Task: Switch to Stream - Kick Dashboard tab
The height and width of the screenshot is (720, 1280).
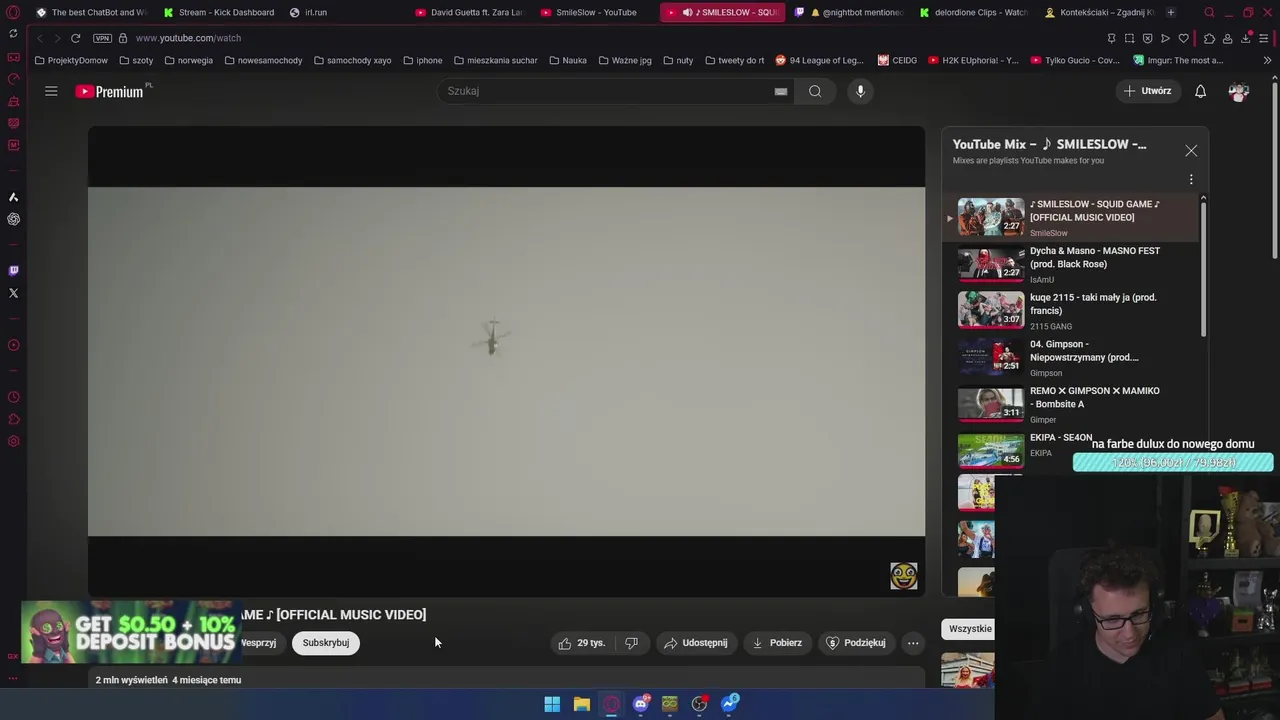Action: (x=218, y=12)
